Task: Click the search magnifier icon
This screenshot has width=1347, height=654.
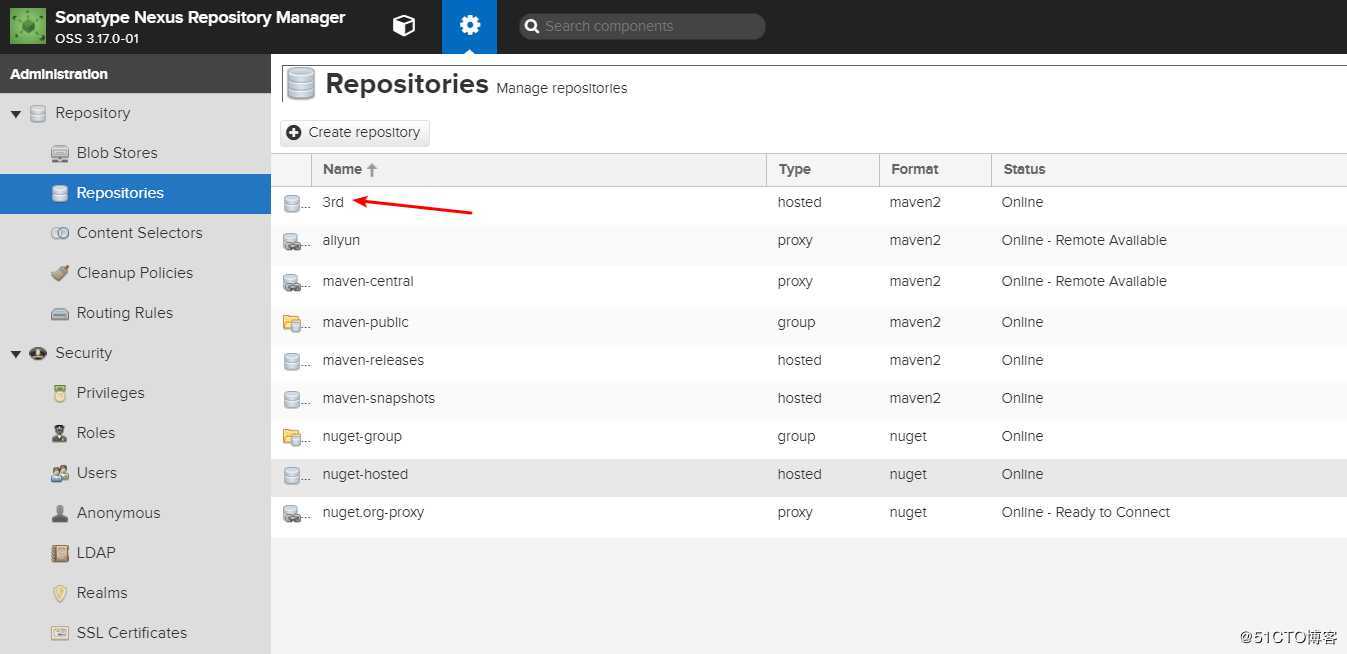Action: 531,27
